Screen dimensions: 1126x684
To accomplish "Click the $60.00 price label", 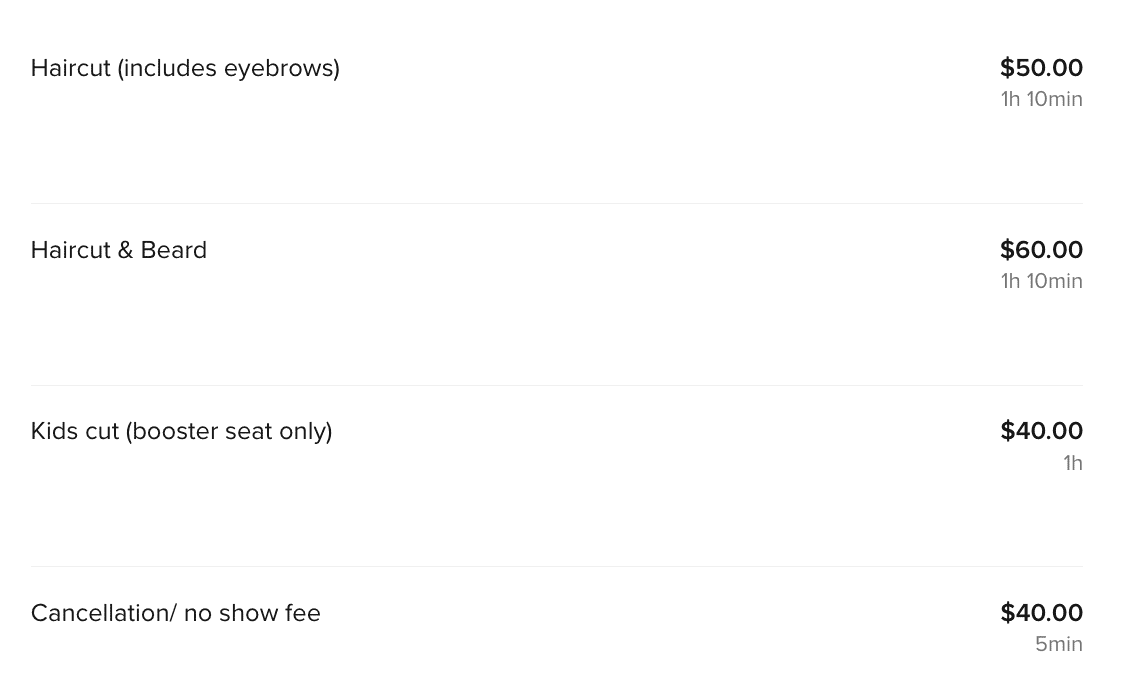I will point(1041,249).
